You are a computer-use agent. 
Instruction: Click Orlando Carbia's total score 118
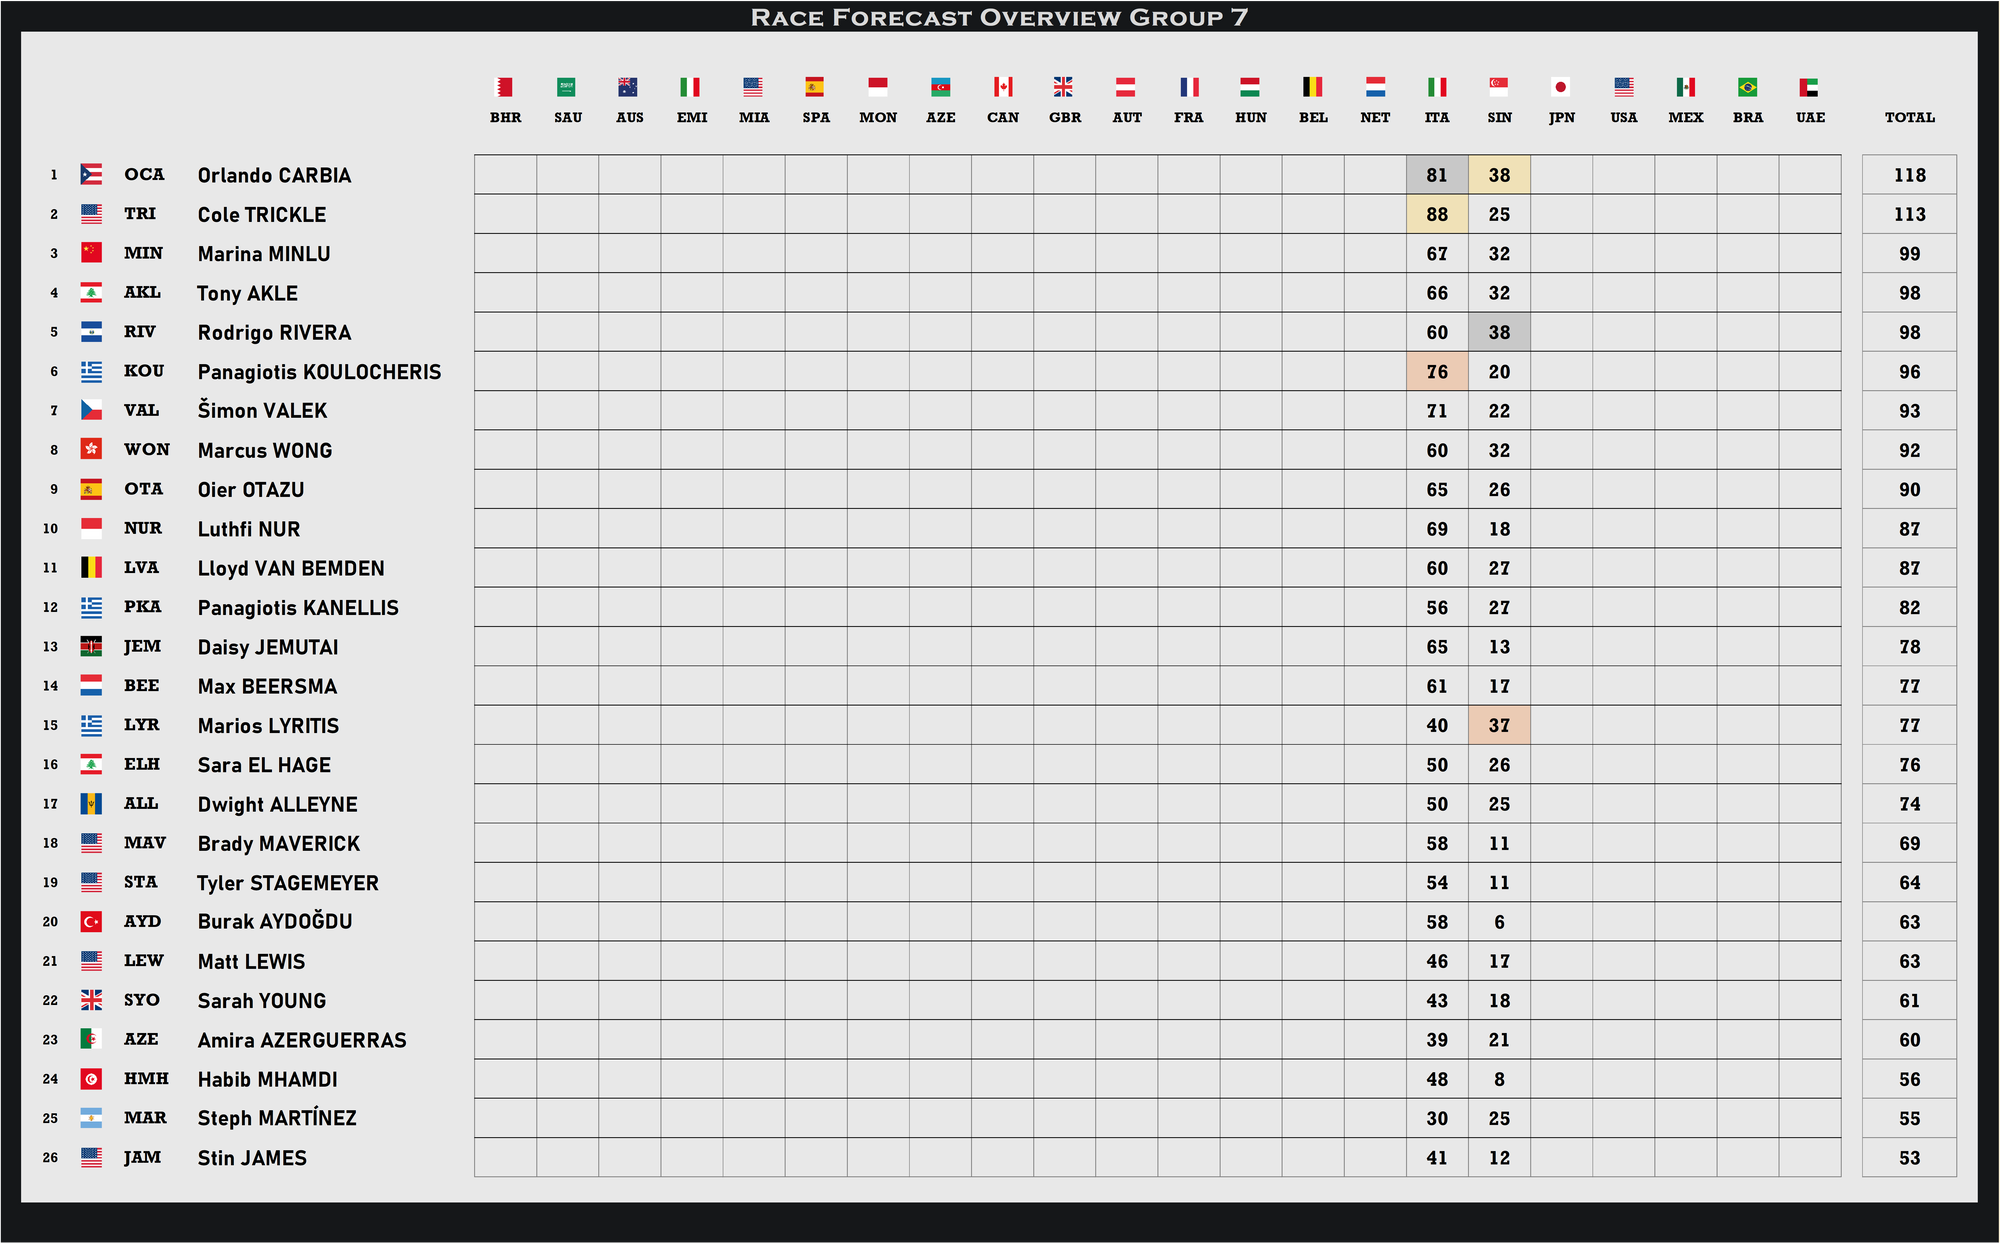coord(1909,175)
